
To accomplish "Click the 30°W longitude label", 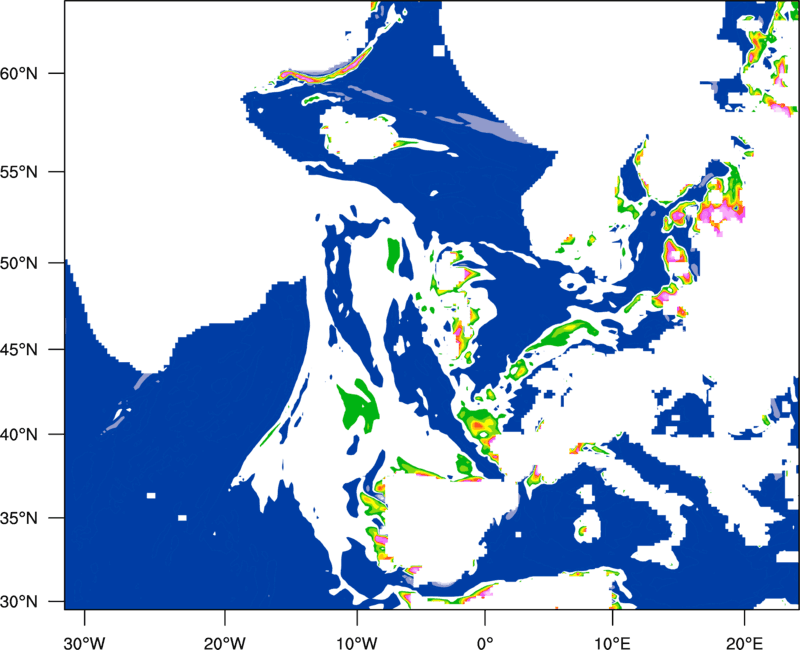I will coord(85,643).
